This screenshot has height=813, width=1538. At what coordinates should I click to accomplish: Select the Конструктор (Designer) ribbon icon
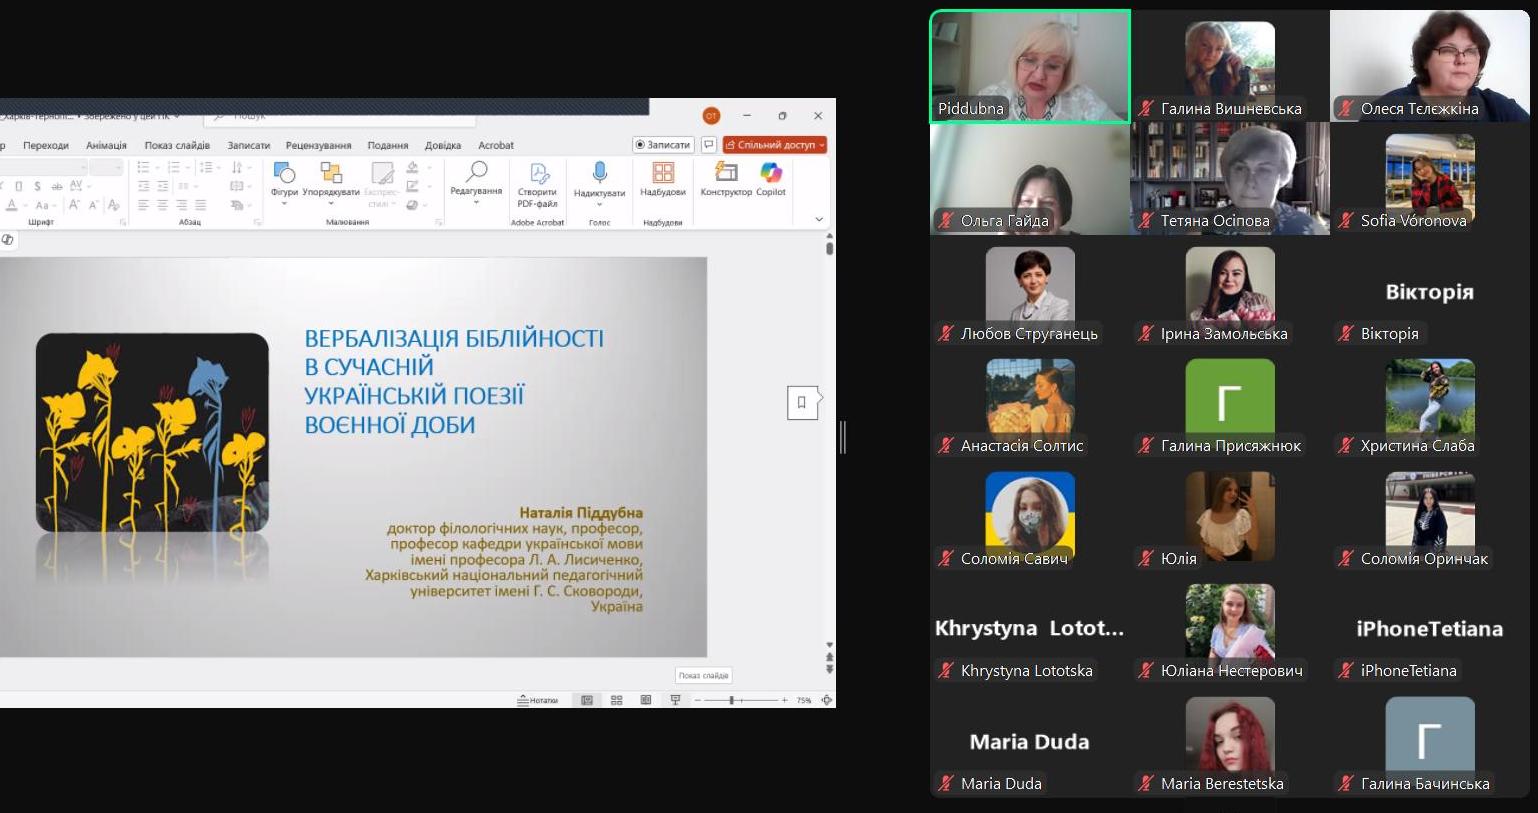pyautogui.click(x=725, y=172)
